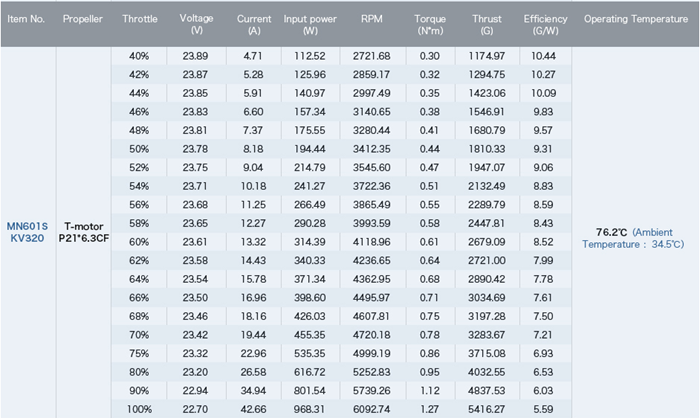
Task: Select the Current (A) column header
Action: 253,23
